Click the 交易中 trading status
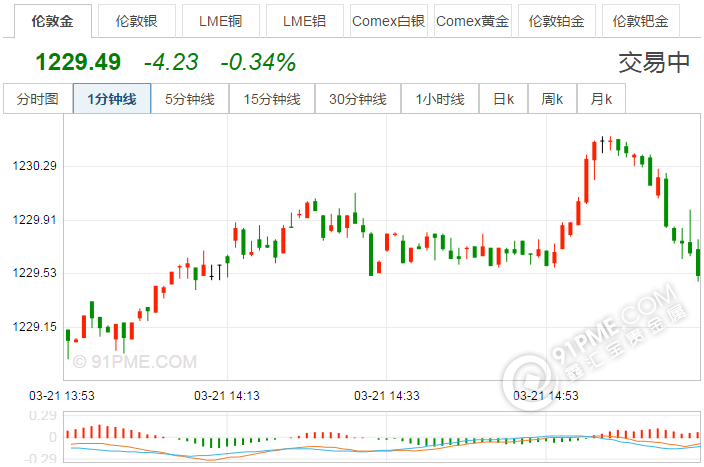The image size is (704, 467). coord(654,62)
